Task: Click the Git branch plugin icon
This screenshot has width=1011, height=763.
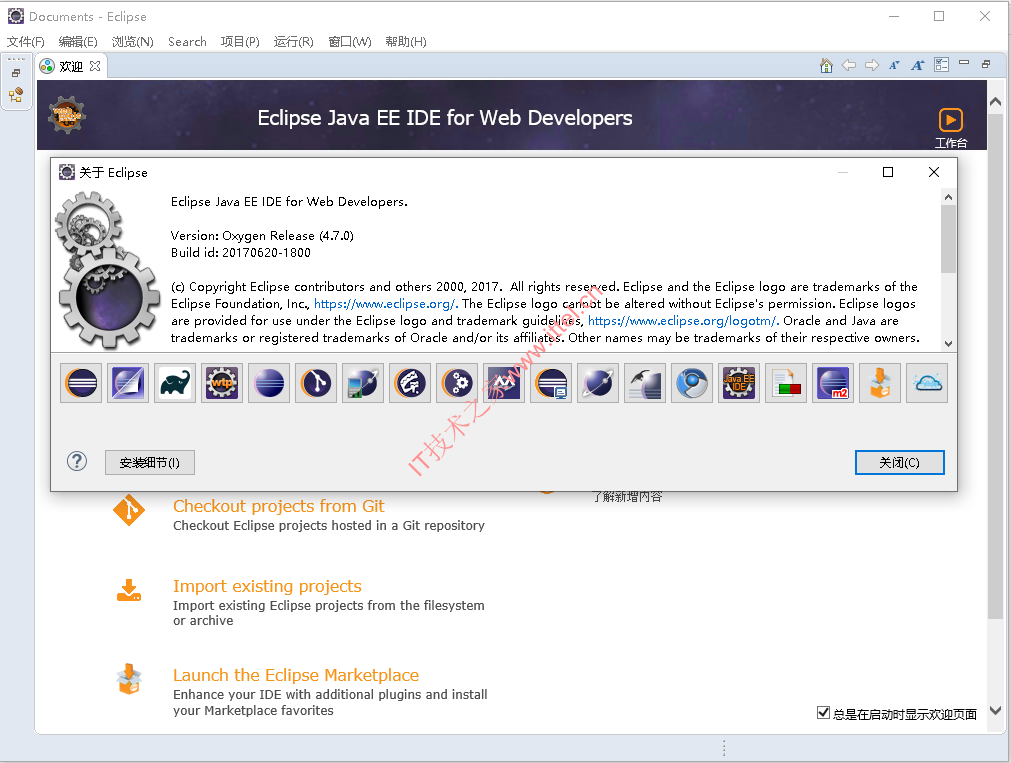Action: (x=316, y=383)
